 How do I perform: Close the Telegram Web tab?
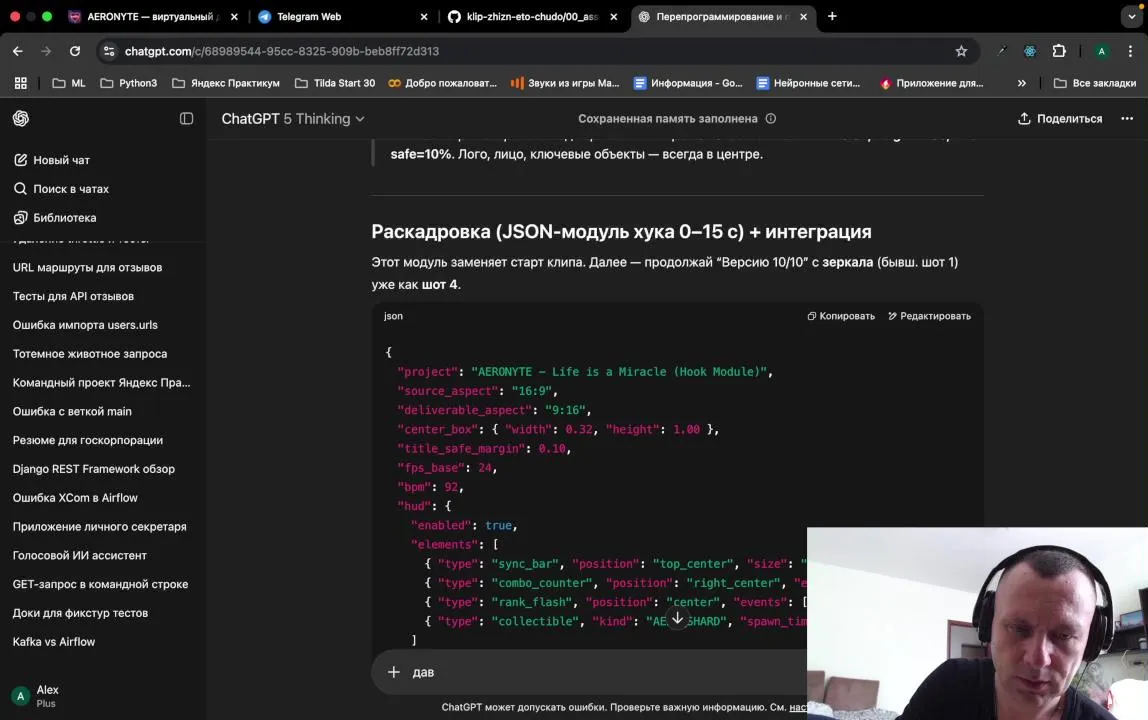[x=424, y=16]
